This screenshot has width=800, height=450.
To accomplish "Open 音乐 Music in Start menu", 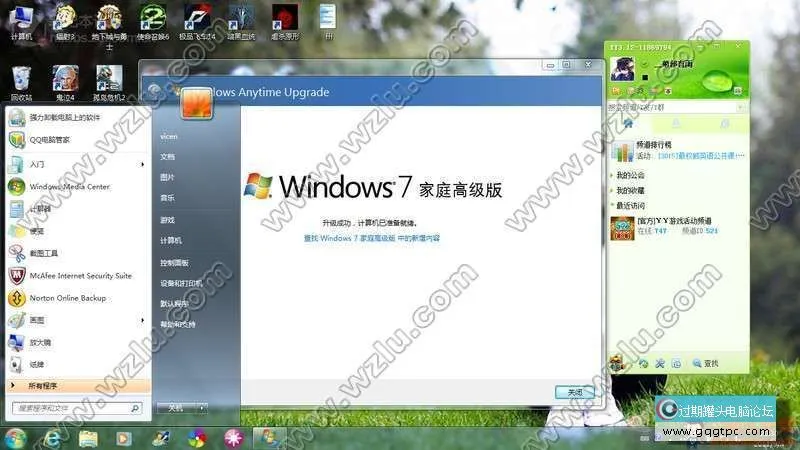I will point(167,198).
